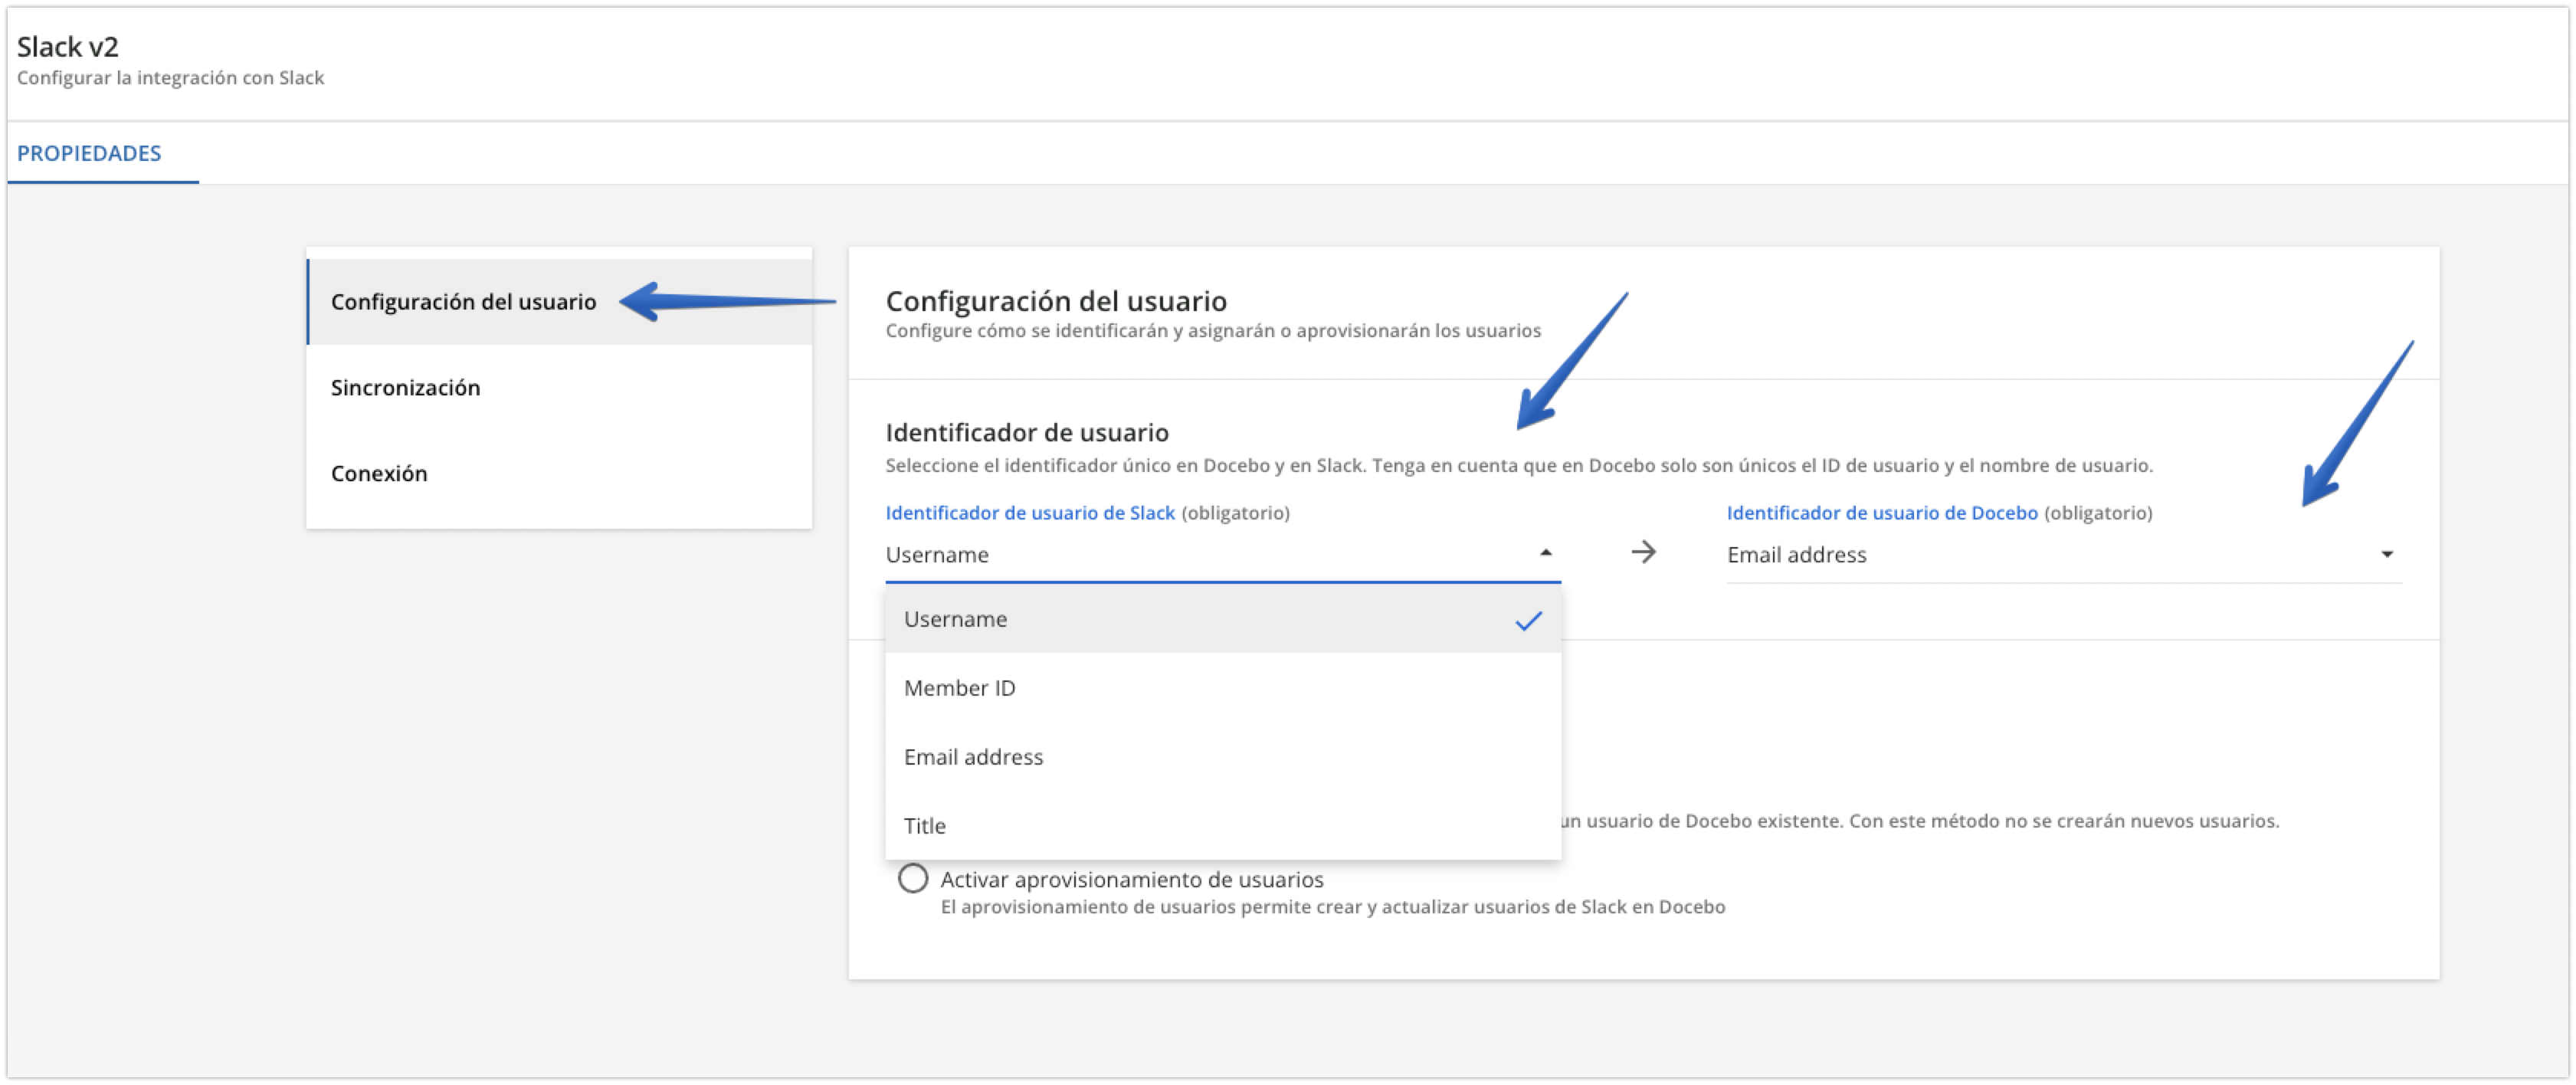This screenshot has width=2576, height=1085.
Task: Switch to the PROPIEDADES tab
Action: click(x=88, y=154)
